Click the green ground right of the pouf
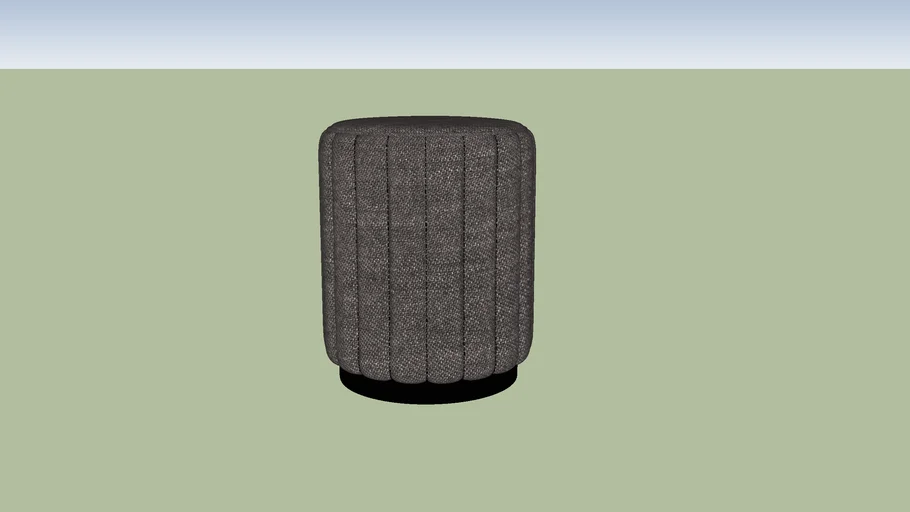Screen dimensions: 910x512 click(x=720, y=280)
